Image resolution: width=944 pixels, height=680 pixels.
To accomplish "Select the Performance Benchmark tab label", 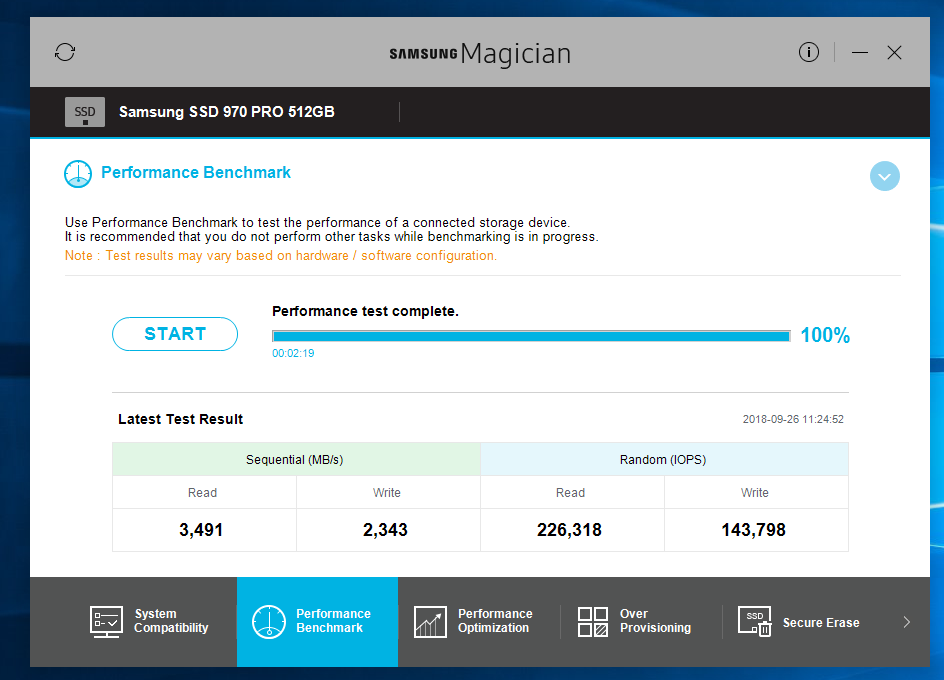I will 333,621.
